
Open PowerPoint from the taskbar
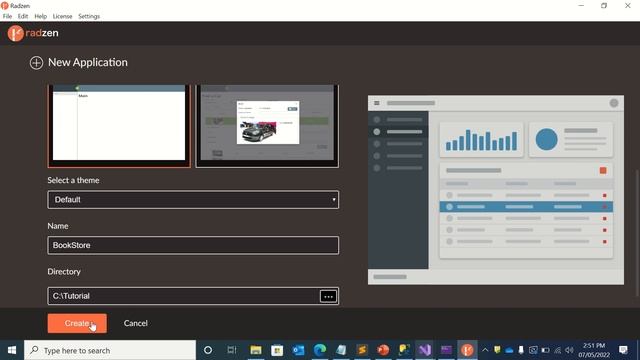click(383, 350)
